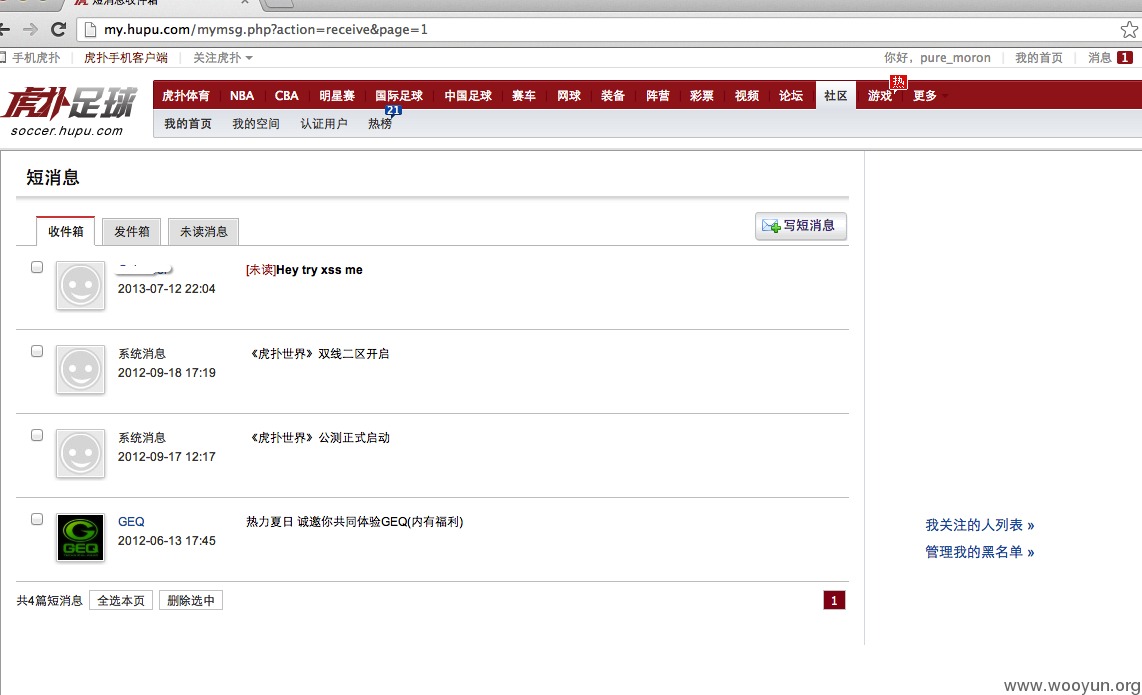The height and width of the screenshot is (695, 1142).
Task: Open 论坛 navigation item
Action: coord(791,95)
